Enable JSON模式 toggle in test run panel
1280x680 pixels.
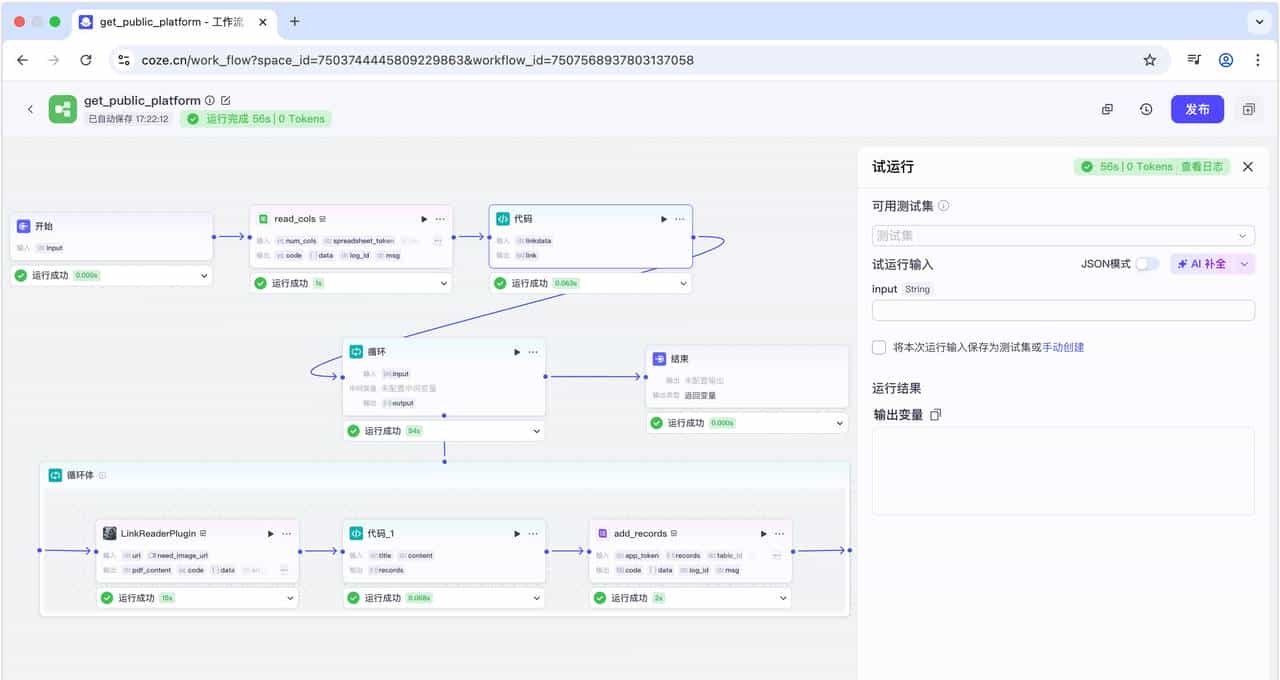point(1147,263)
